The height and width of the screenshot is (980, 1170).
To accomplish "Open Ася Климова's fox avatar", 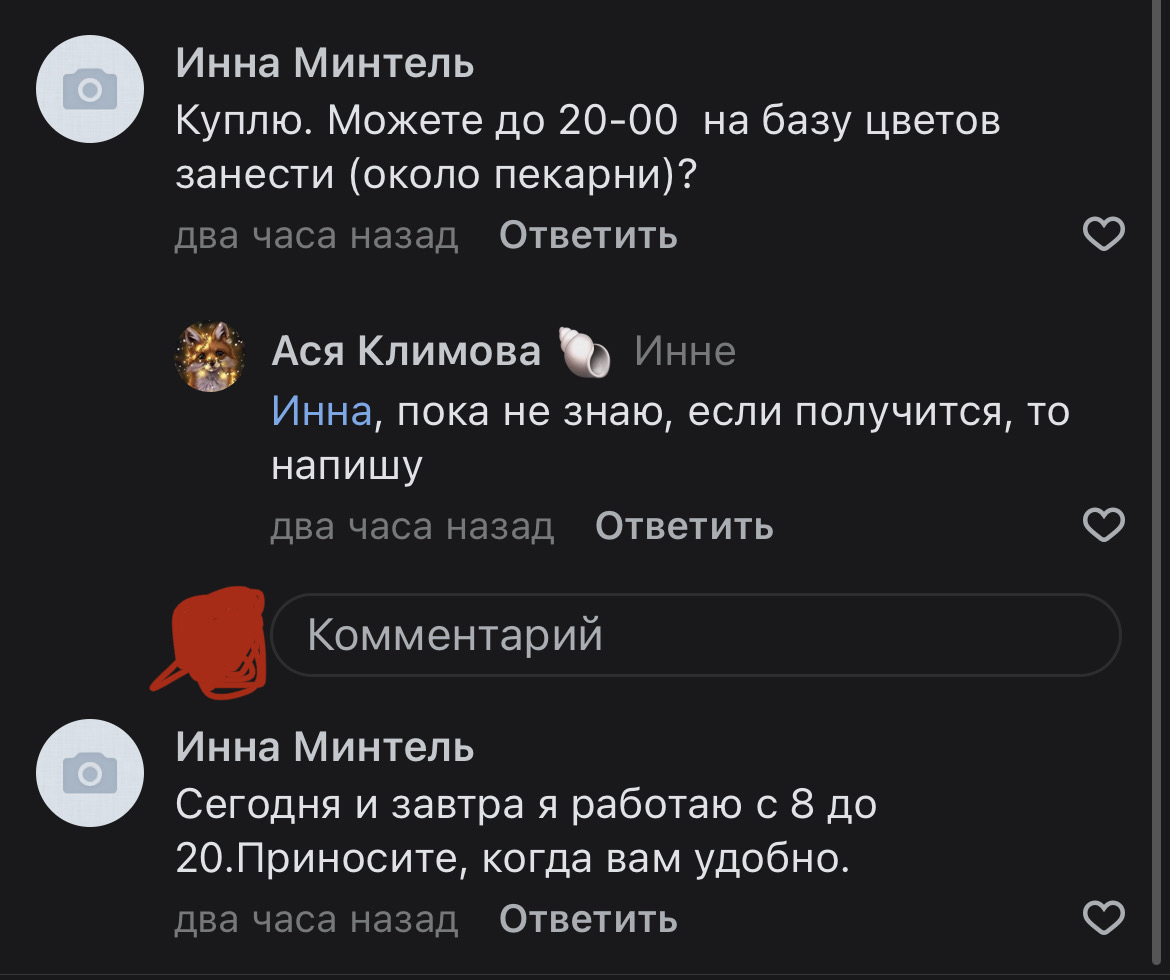I will click(x=211, y=357).
